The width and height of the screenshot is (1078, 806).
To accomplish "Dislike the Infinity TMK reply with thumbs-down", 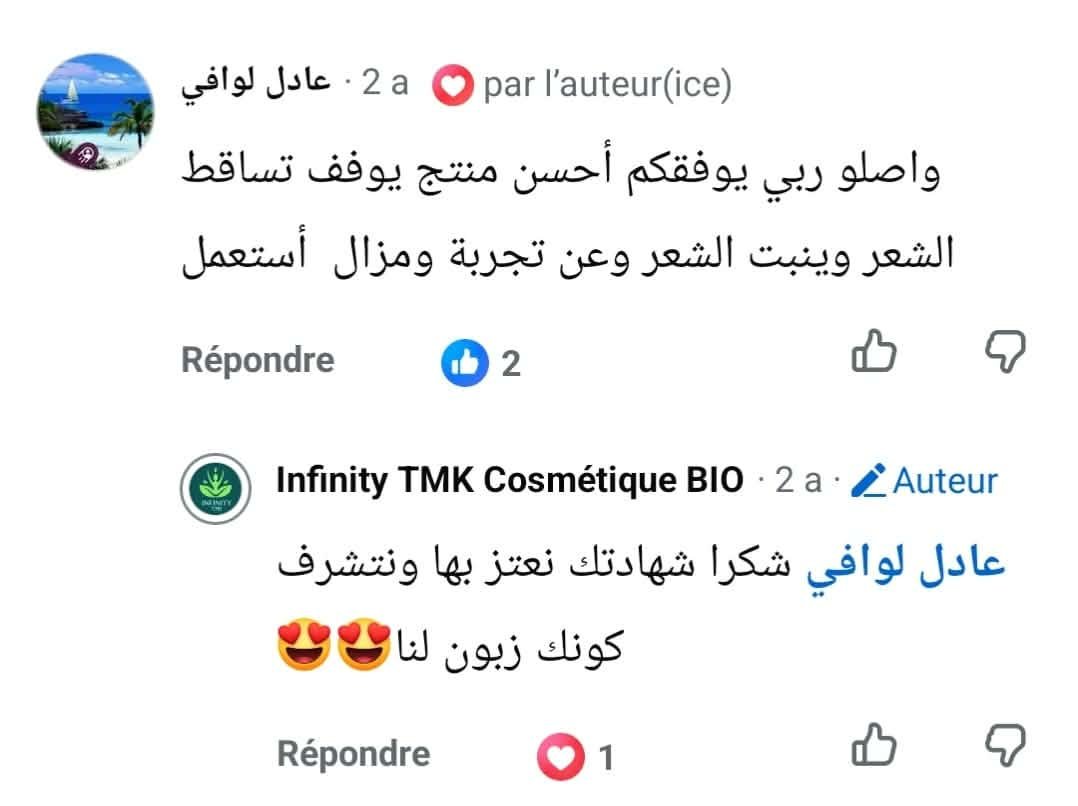I will pos(1005,745).
